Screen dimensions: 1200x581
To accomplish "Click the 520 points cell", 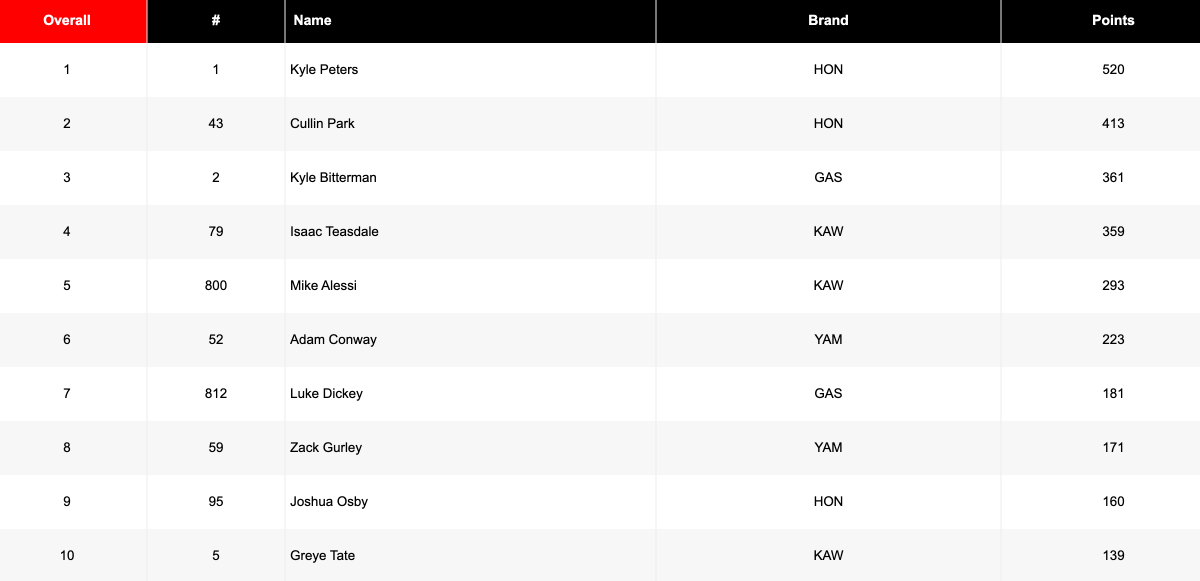I will coord(1113,70).
